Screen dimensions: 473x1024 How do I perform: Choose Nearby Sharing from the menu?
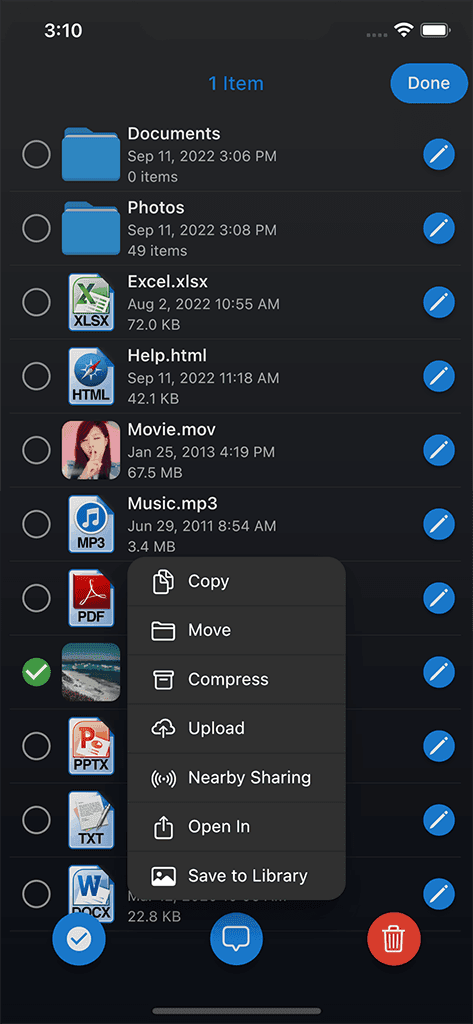point(236,777)
